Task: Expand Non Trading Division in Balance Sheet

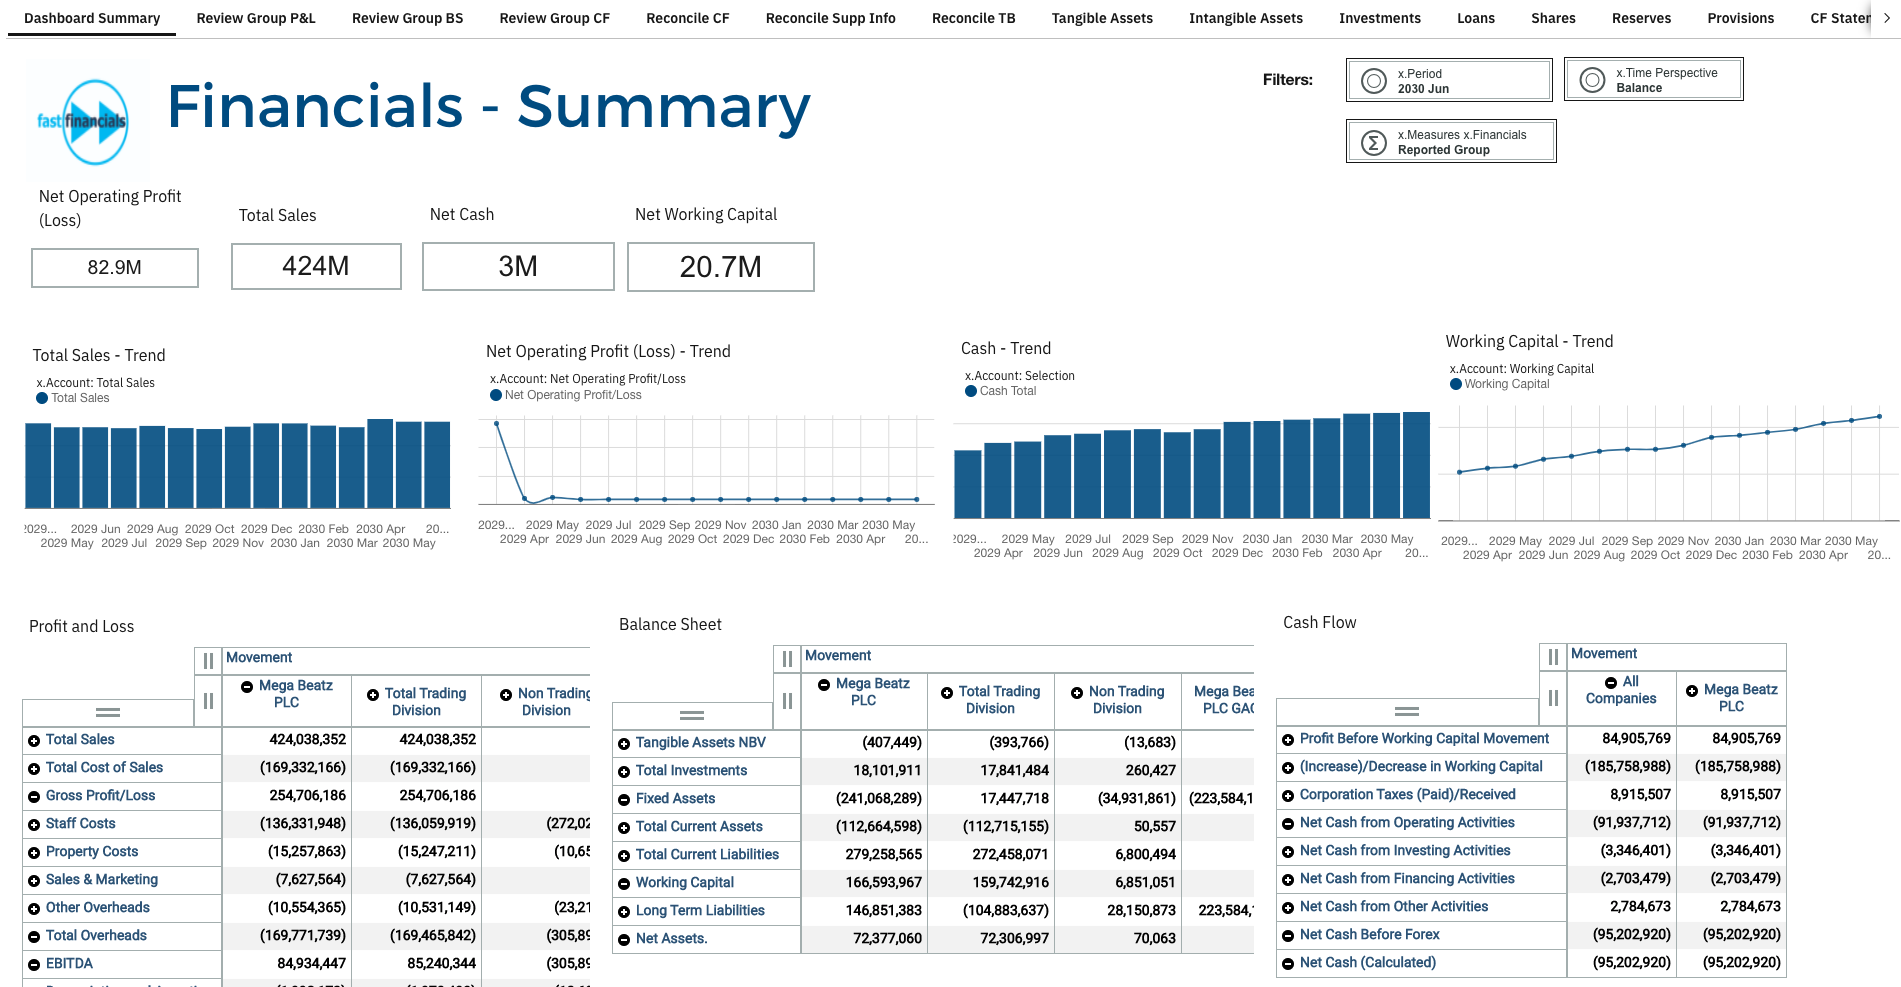Action: pyautogui.click(x=1077, y=692)
